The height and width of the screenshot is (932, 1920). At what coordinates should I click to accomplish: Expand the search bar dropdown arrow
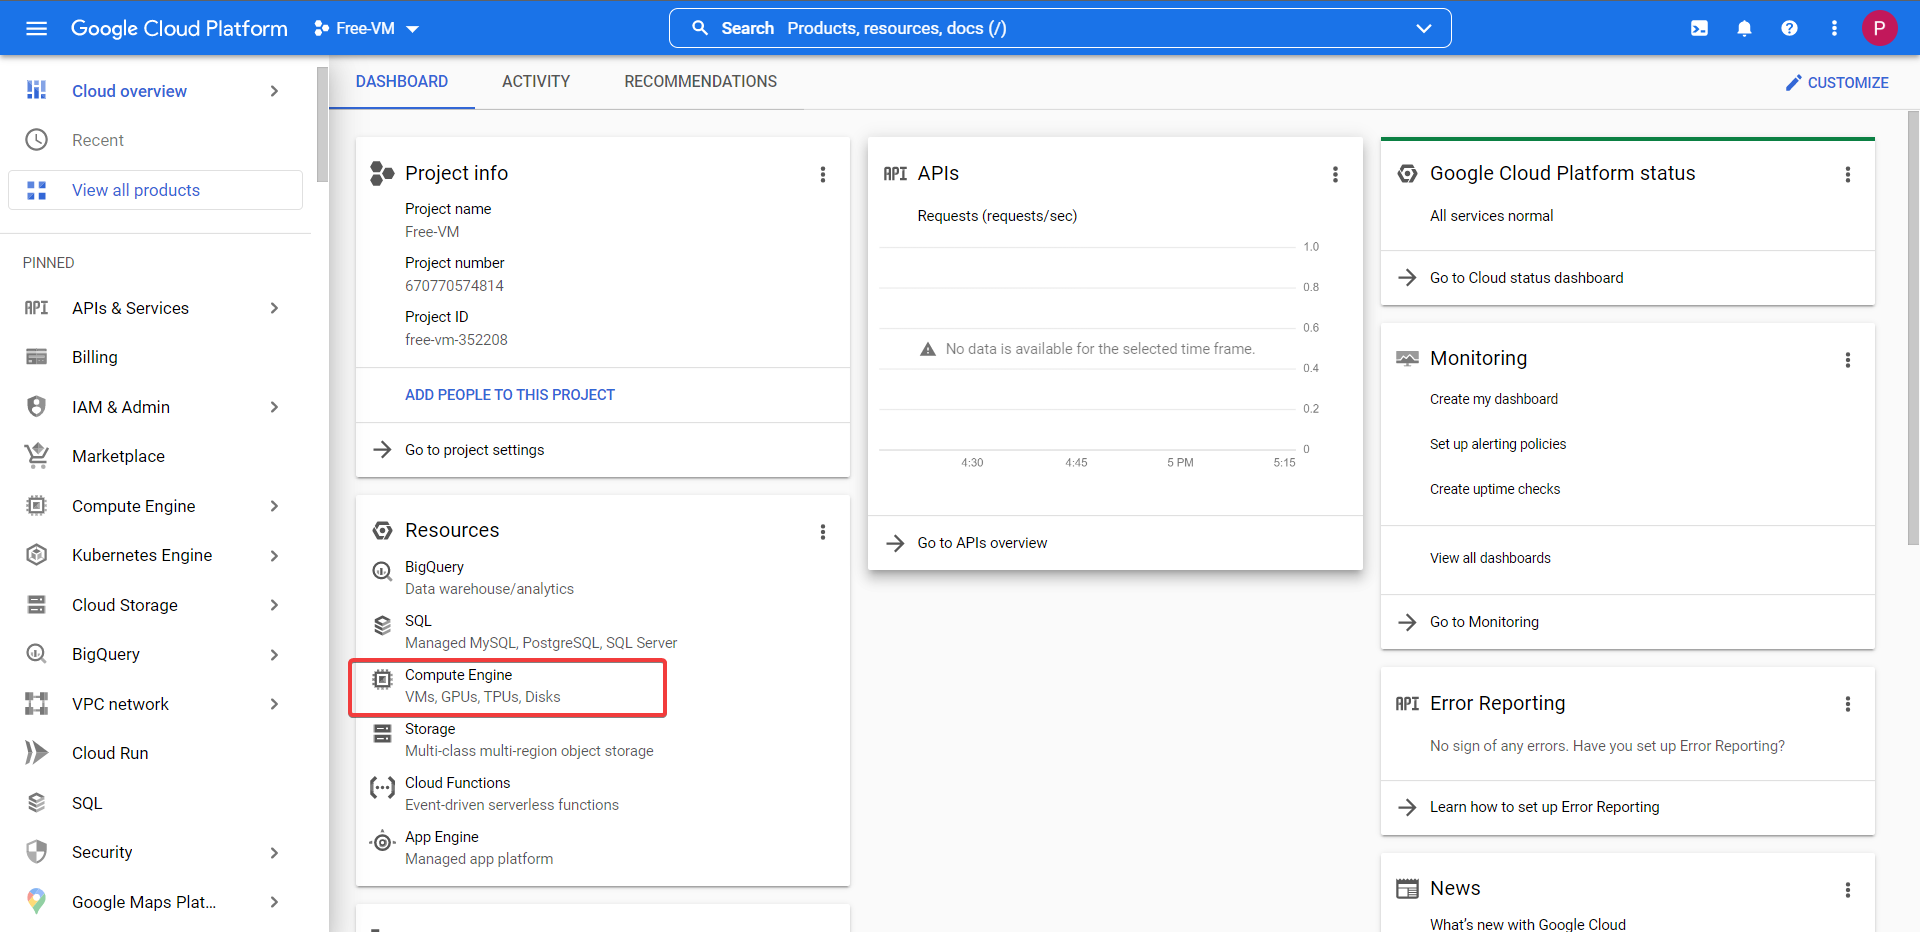point(1424,28)
